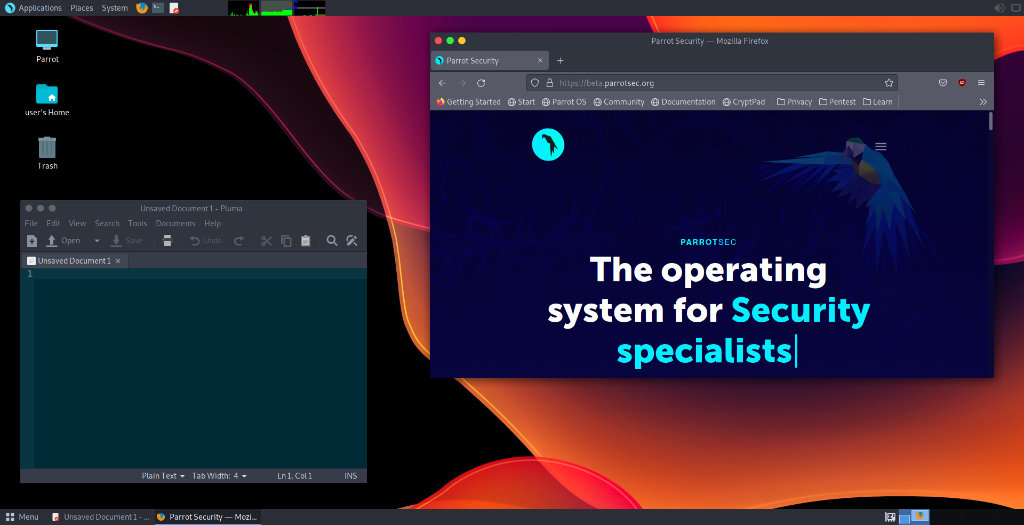Screen dimensions: 1024x525
Task: Toggle the website hamburger navigation menu
Action: point(881,146)
